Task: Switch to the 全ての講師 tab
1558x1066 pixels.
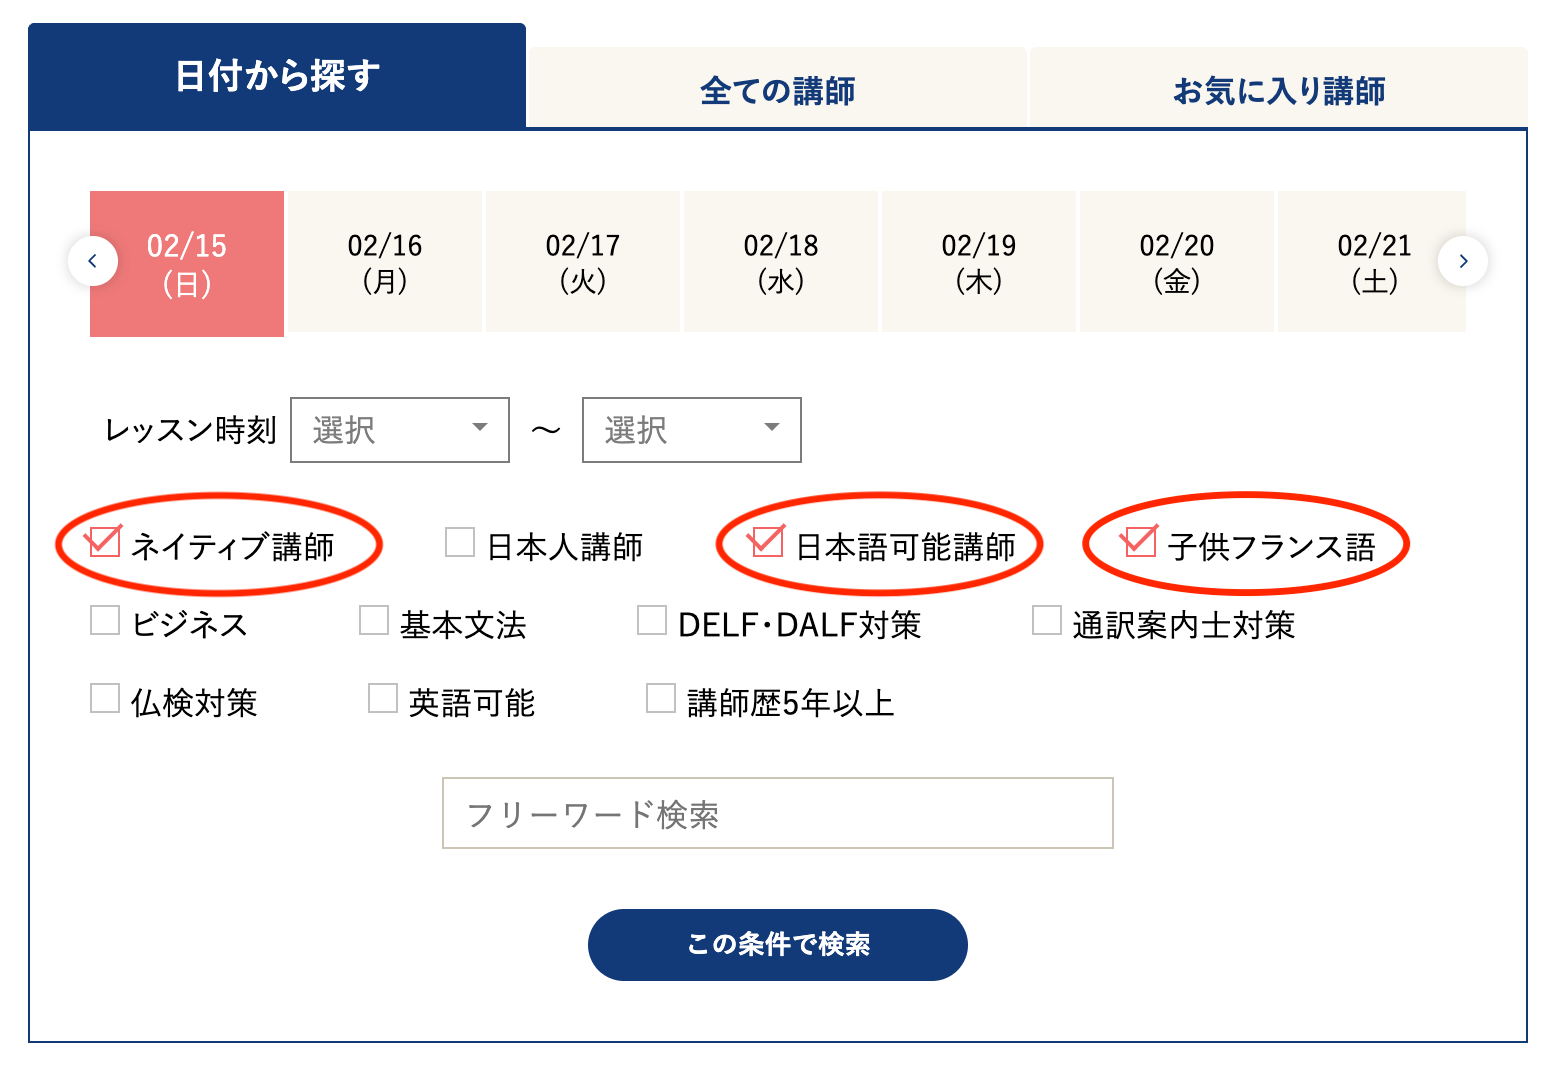Action: pyautogui.click(x=777, y=90)
